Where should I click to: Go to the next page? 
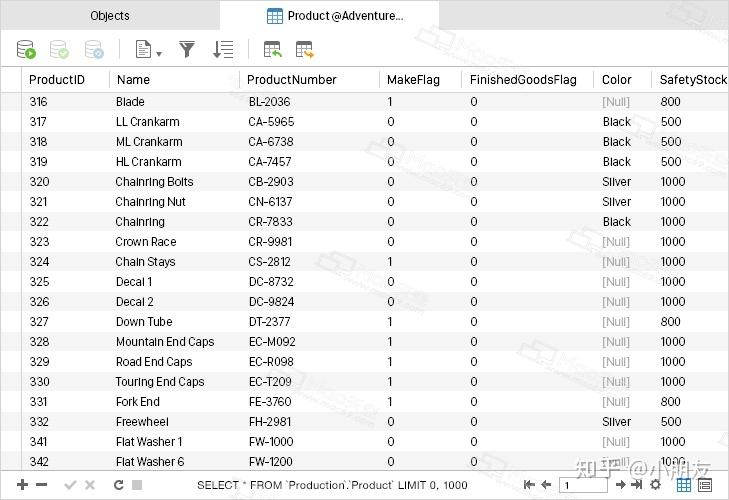(621, 485)
